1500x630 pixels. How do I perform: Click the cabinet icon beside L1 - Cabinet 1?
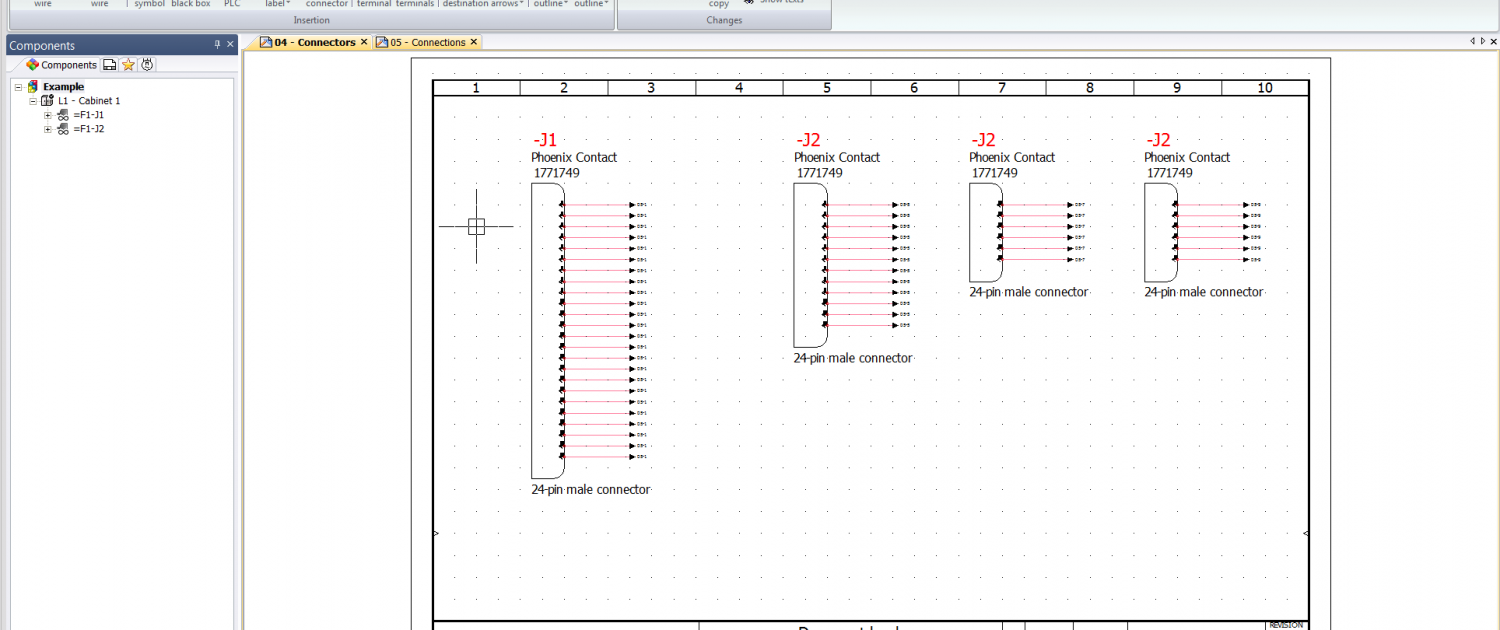pyautogui.click(x=47, y=101)
